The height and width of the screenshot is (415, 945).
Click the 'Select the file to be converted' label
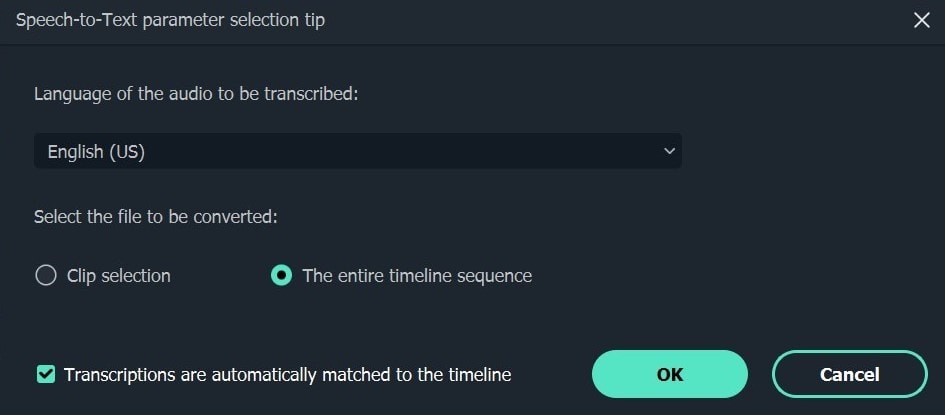tap(155, 217)
